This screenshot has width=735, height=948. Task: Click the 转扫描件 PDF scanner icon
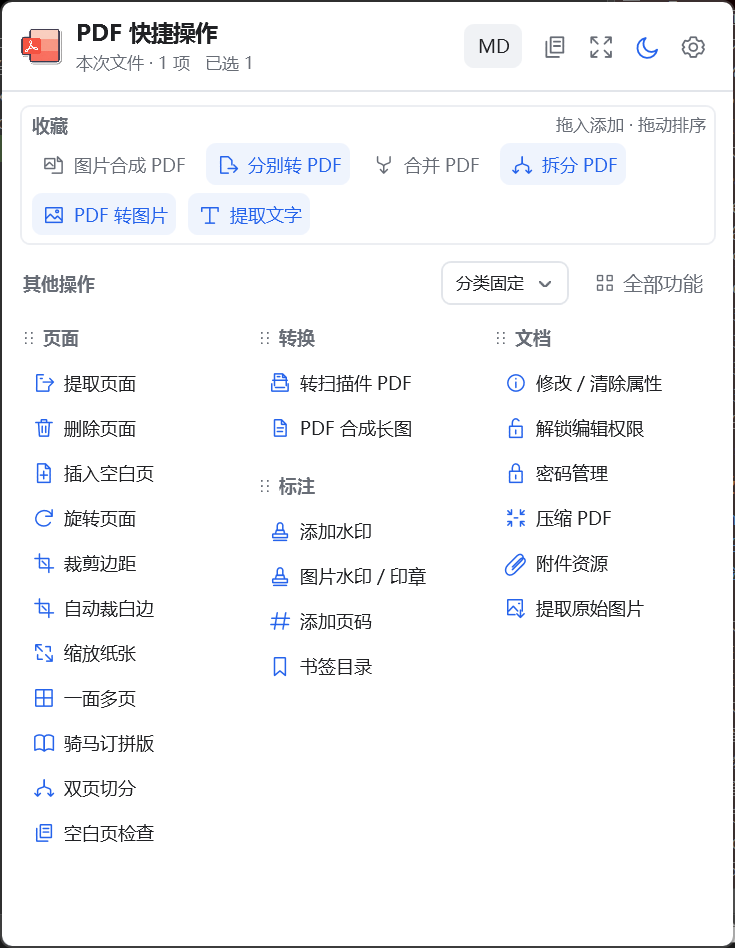pos(280,383)
